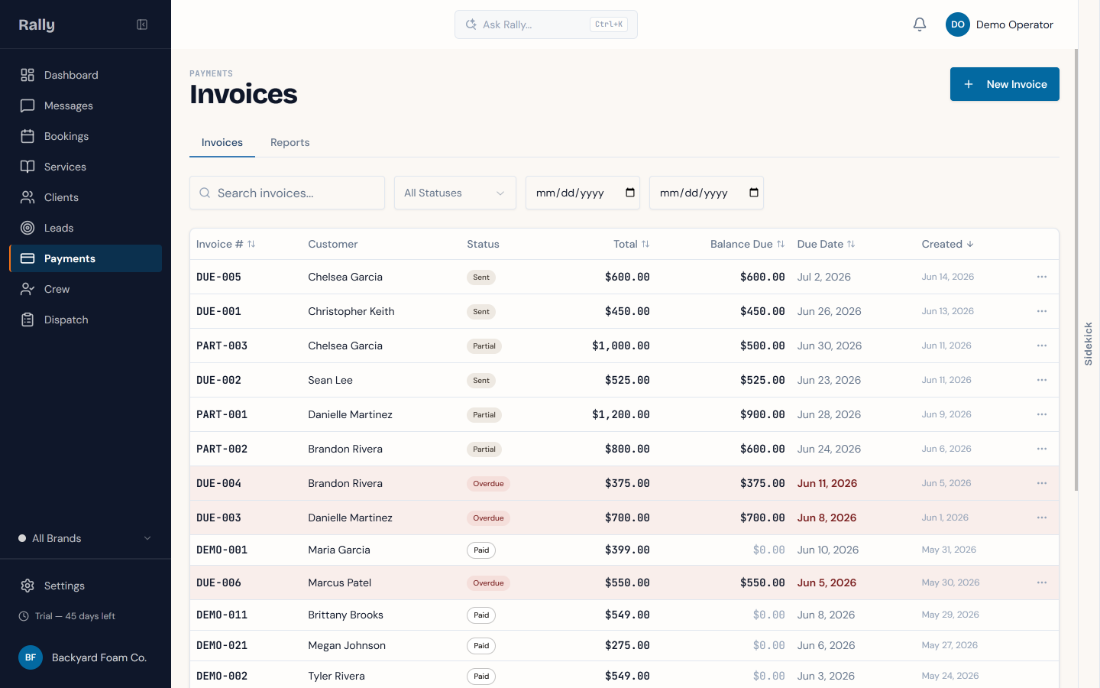Collapse the sidebar with the panel icon
Viewport: 1100px width, 688px height.
point(142,25)
